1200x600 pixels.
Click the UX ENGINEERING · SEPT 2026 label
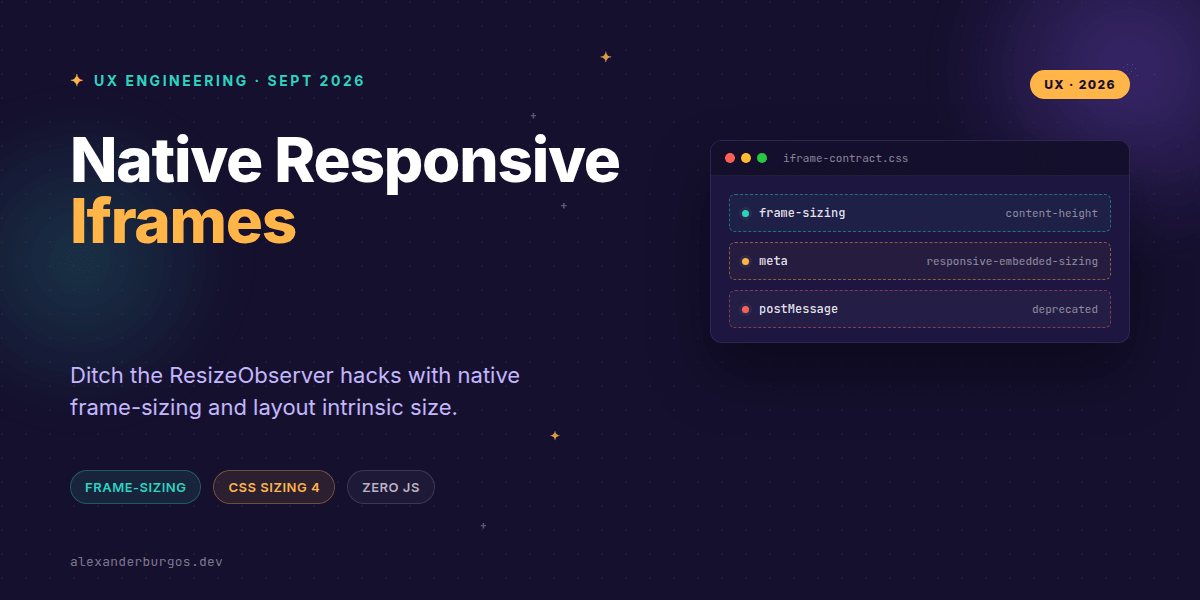click(x=229, y=81)
